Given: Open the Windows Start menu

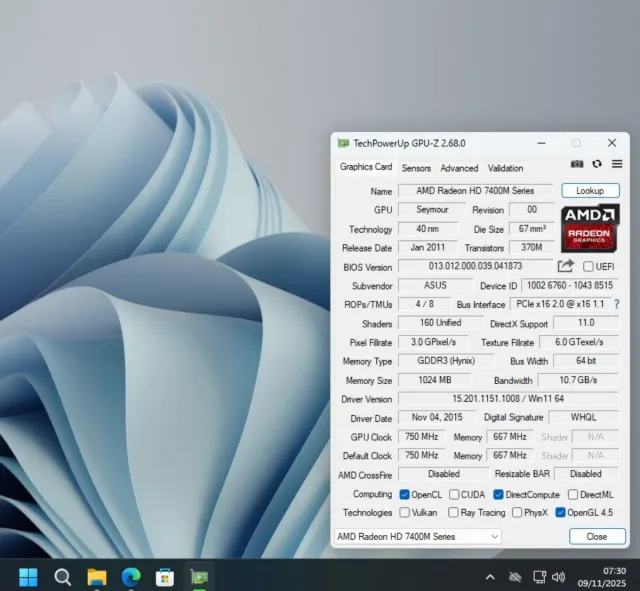Looking at the screenshot, I should tap(28, 577).
